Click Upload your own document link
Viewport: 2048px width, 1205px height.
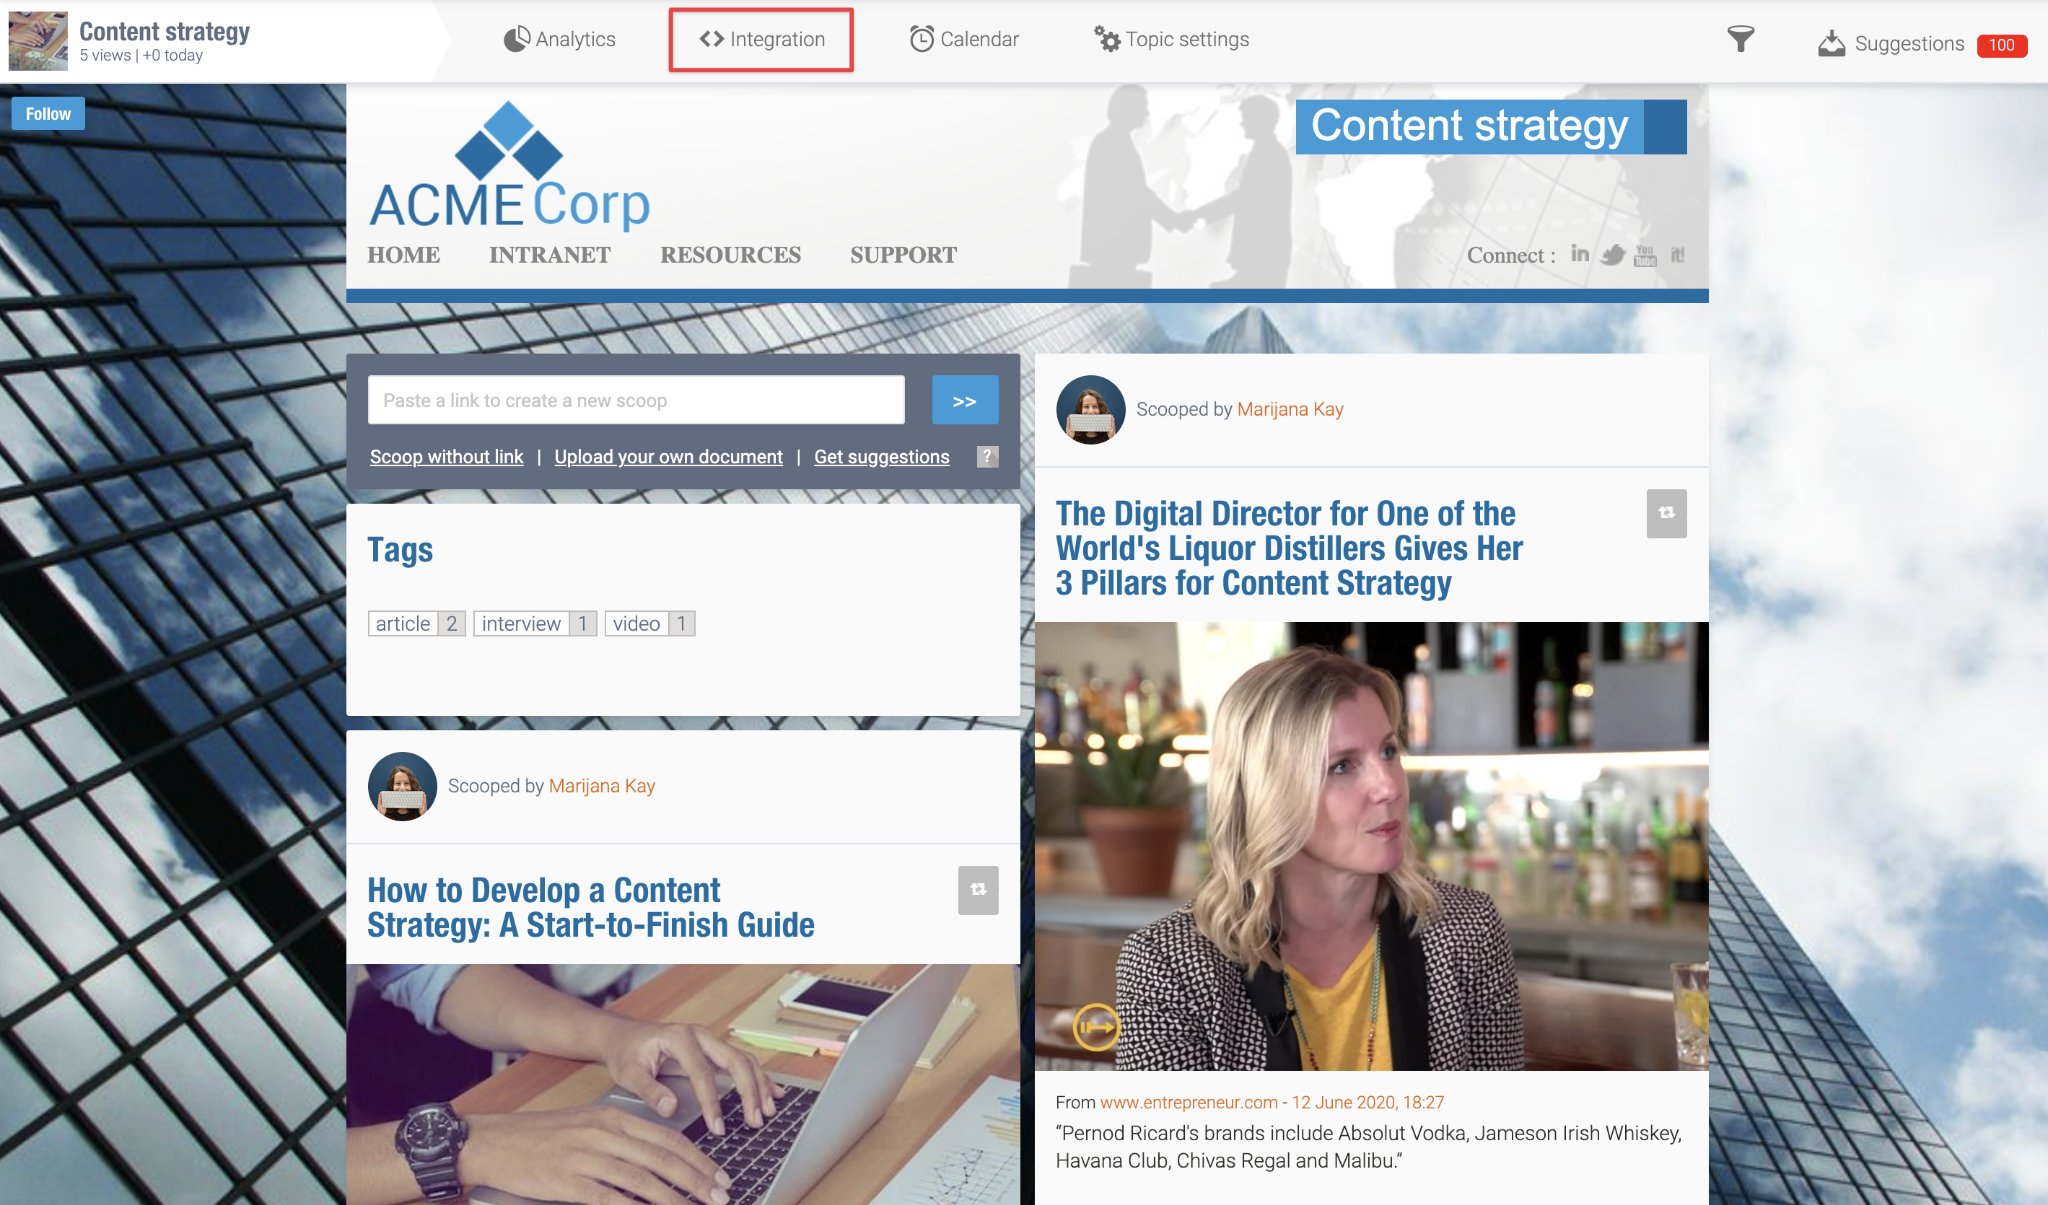pos(669,457)
